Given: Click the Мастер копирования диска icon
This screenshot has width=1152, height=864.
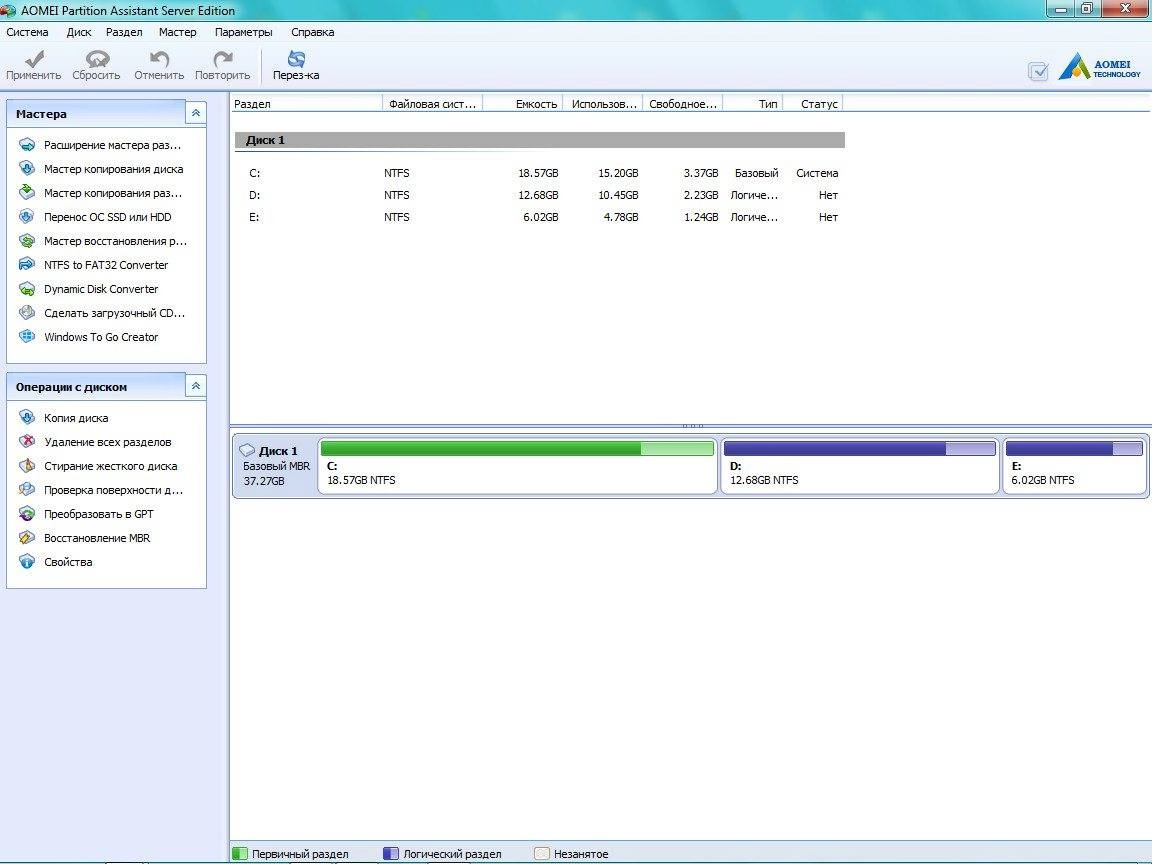Looking at the screenshot, I should coord(27,169).
